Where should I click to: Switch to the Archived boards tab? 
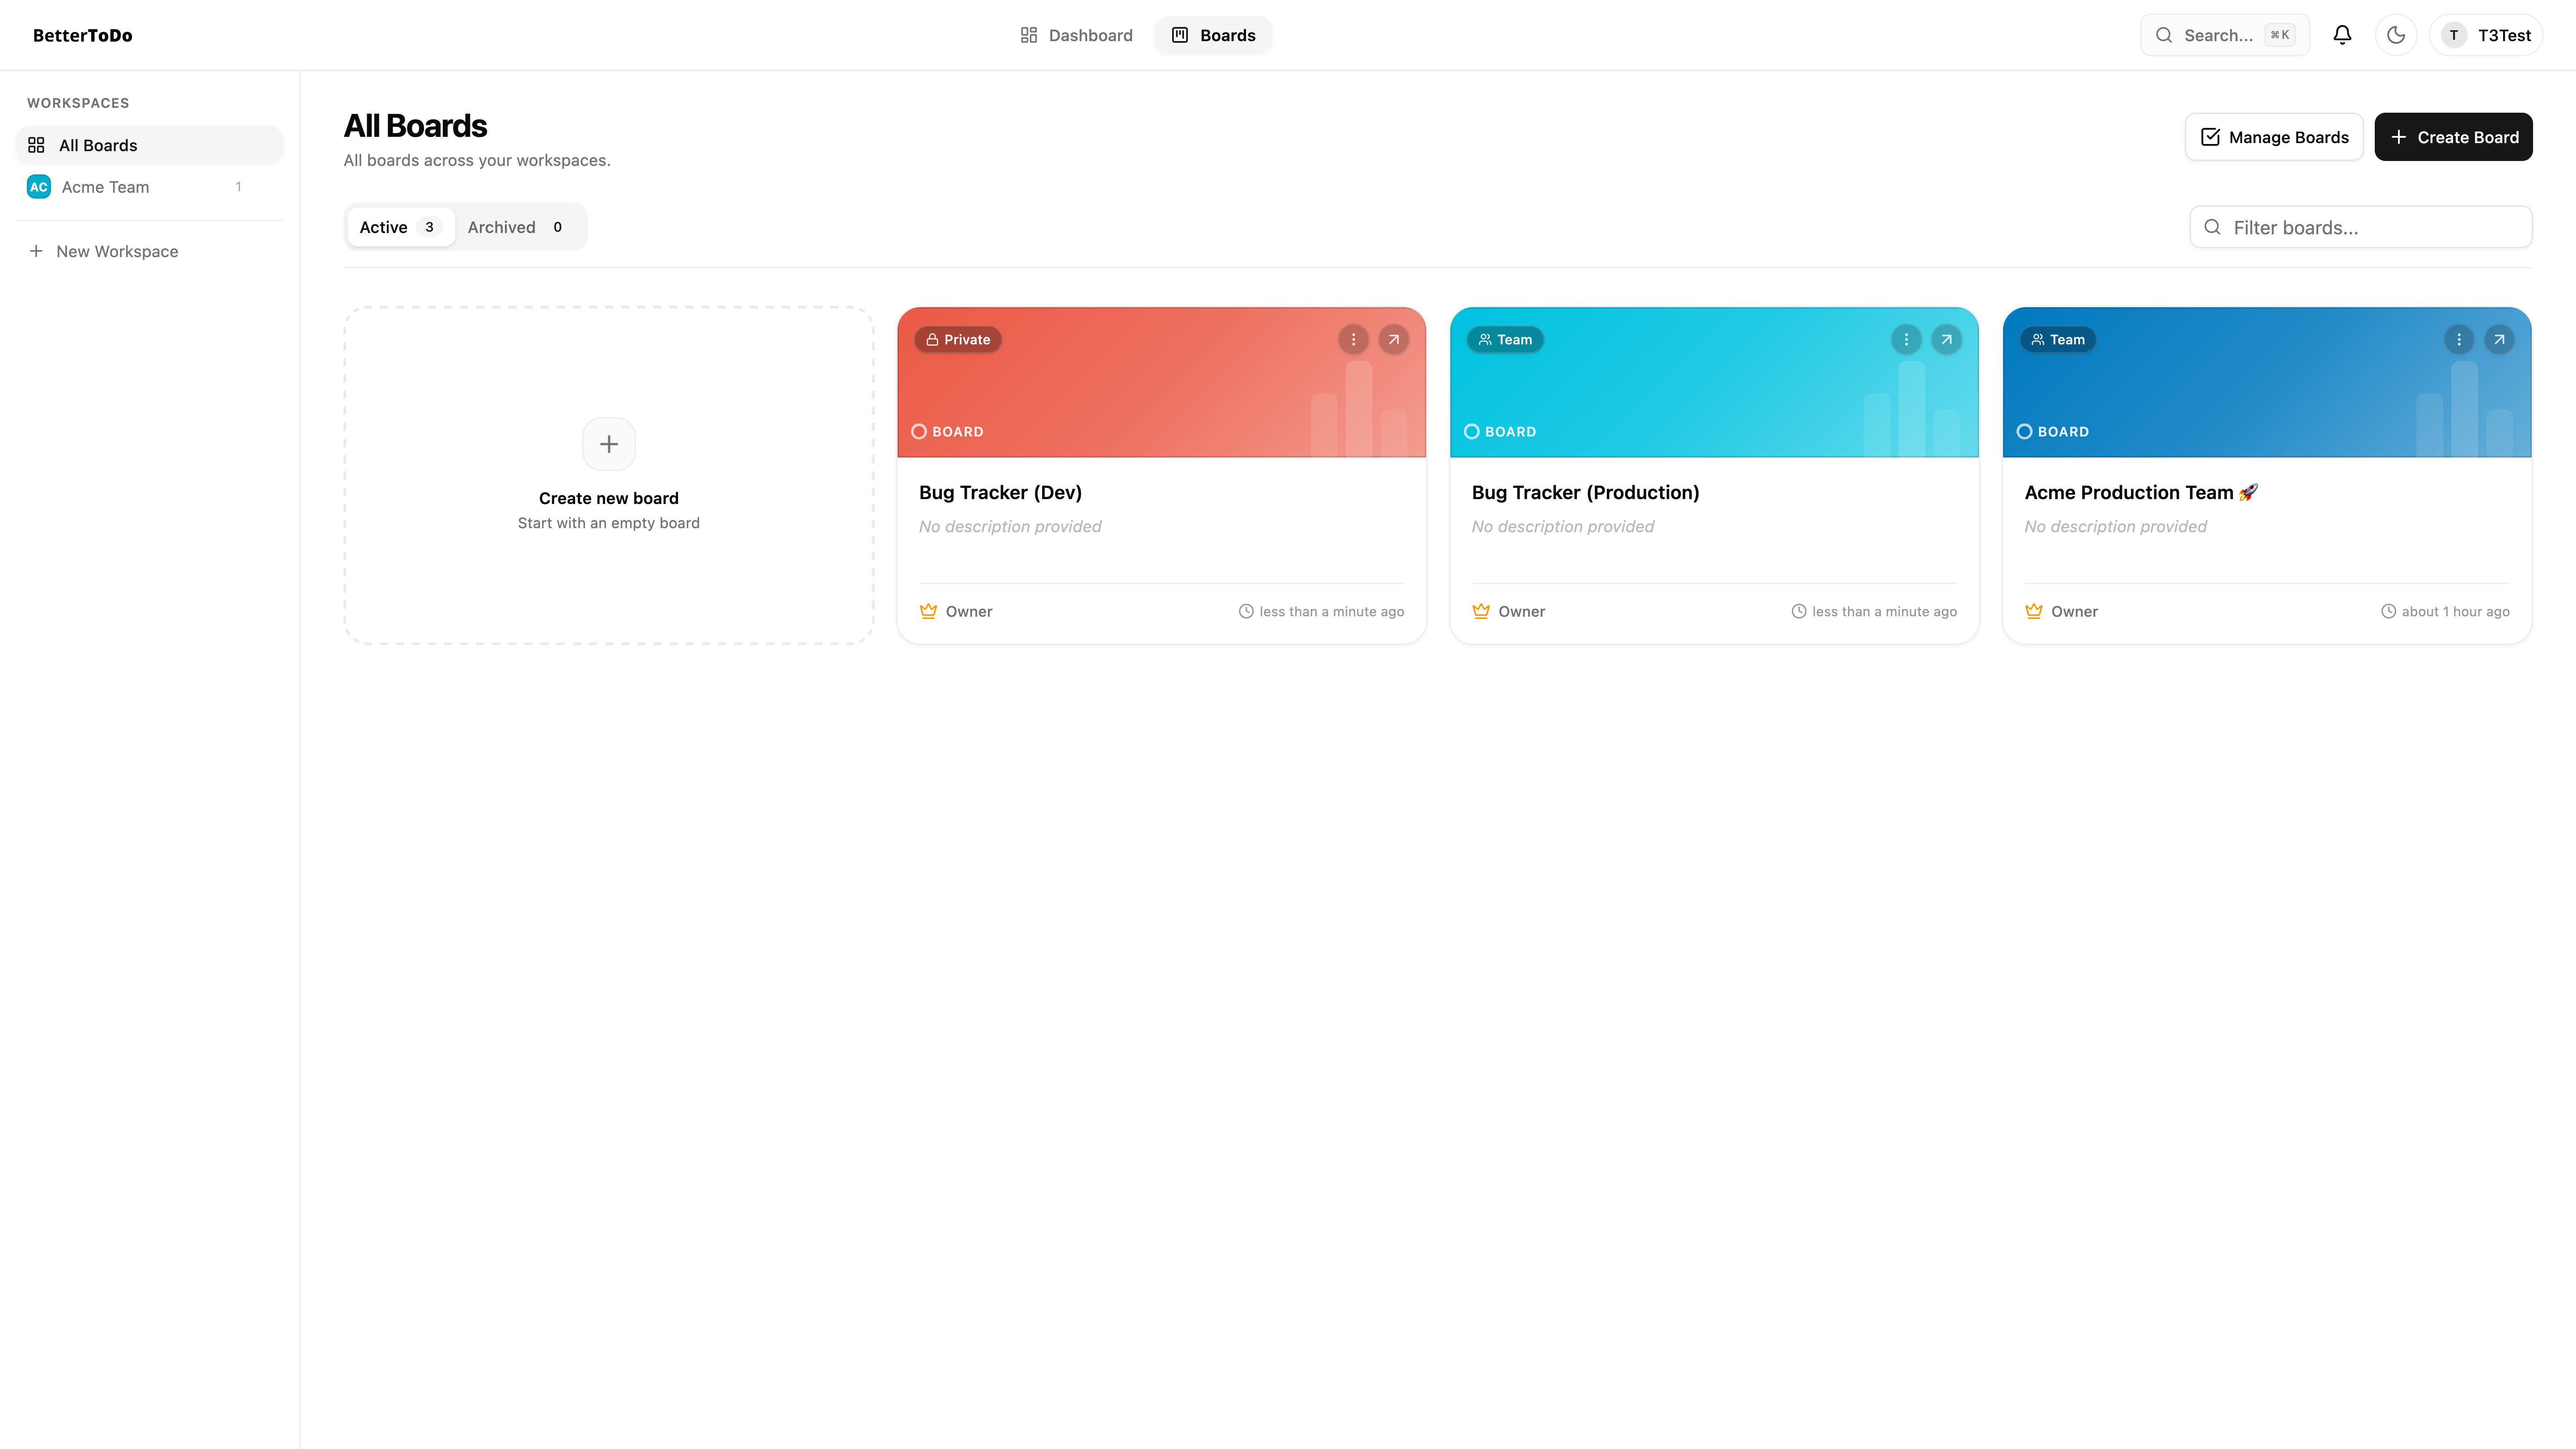517,227
